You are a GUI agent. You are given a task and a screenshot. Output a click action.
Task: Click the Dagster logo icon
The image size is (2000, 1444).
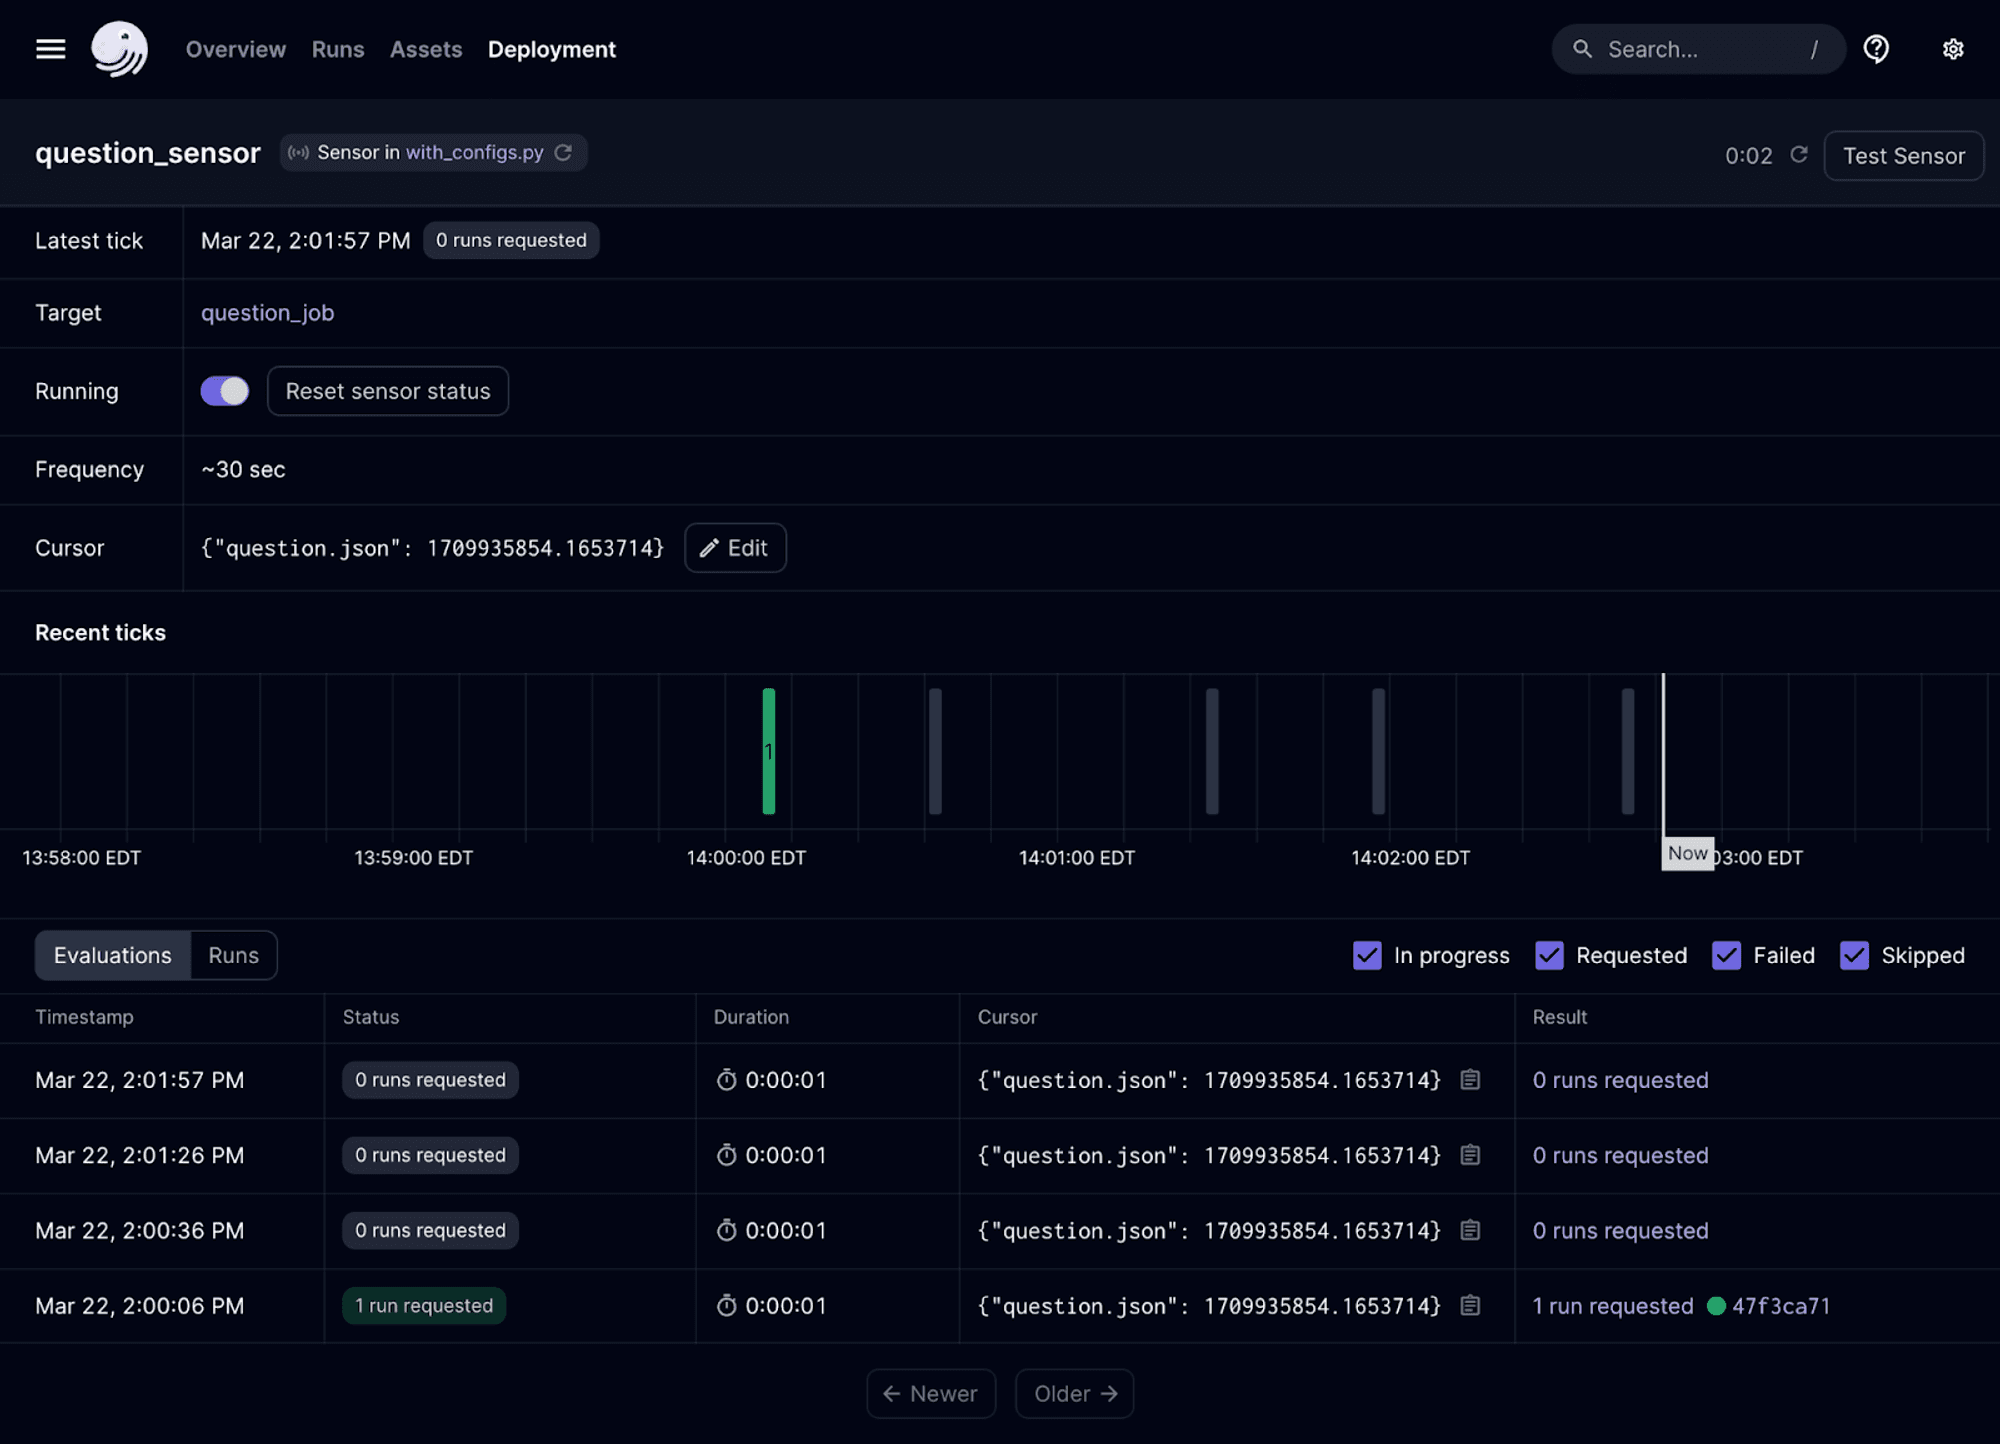(x=120, y=49)
